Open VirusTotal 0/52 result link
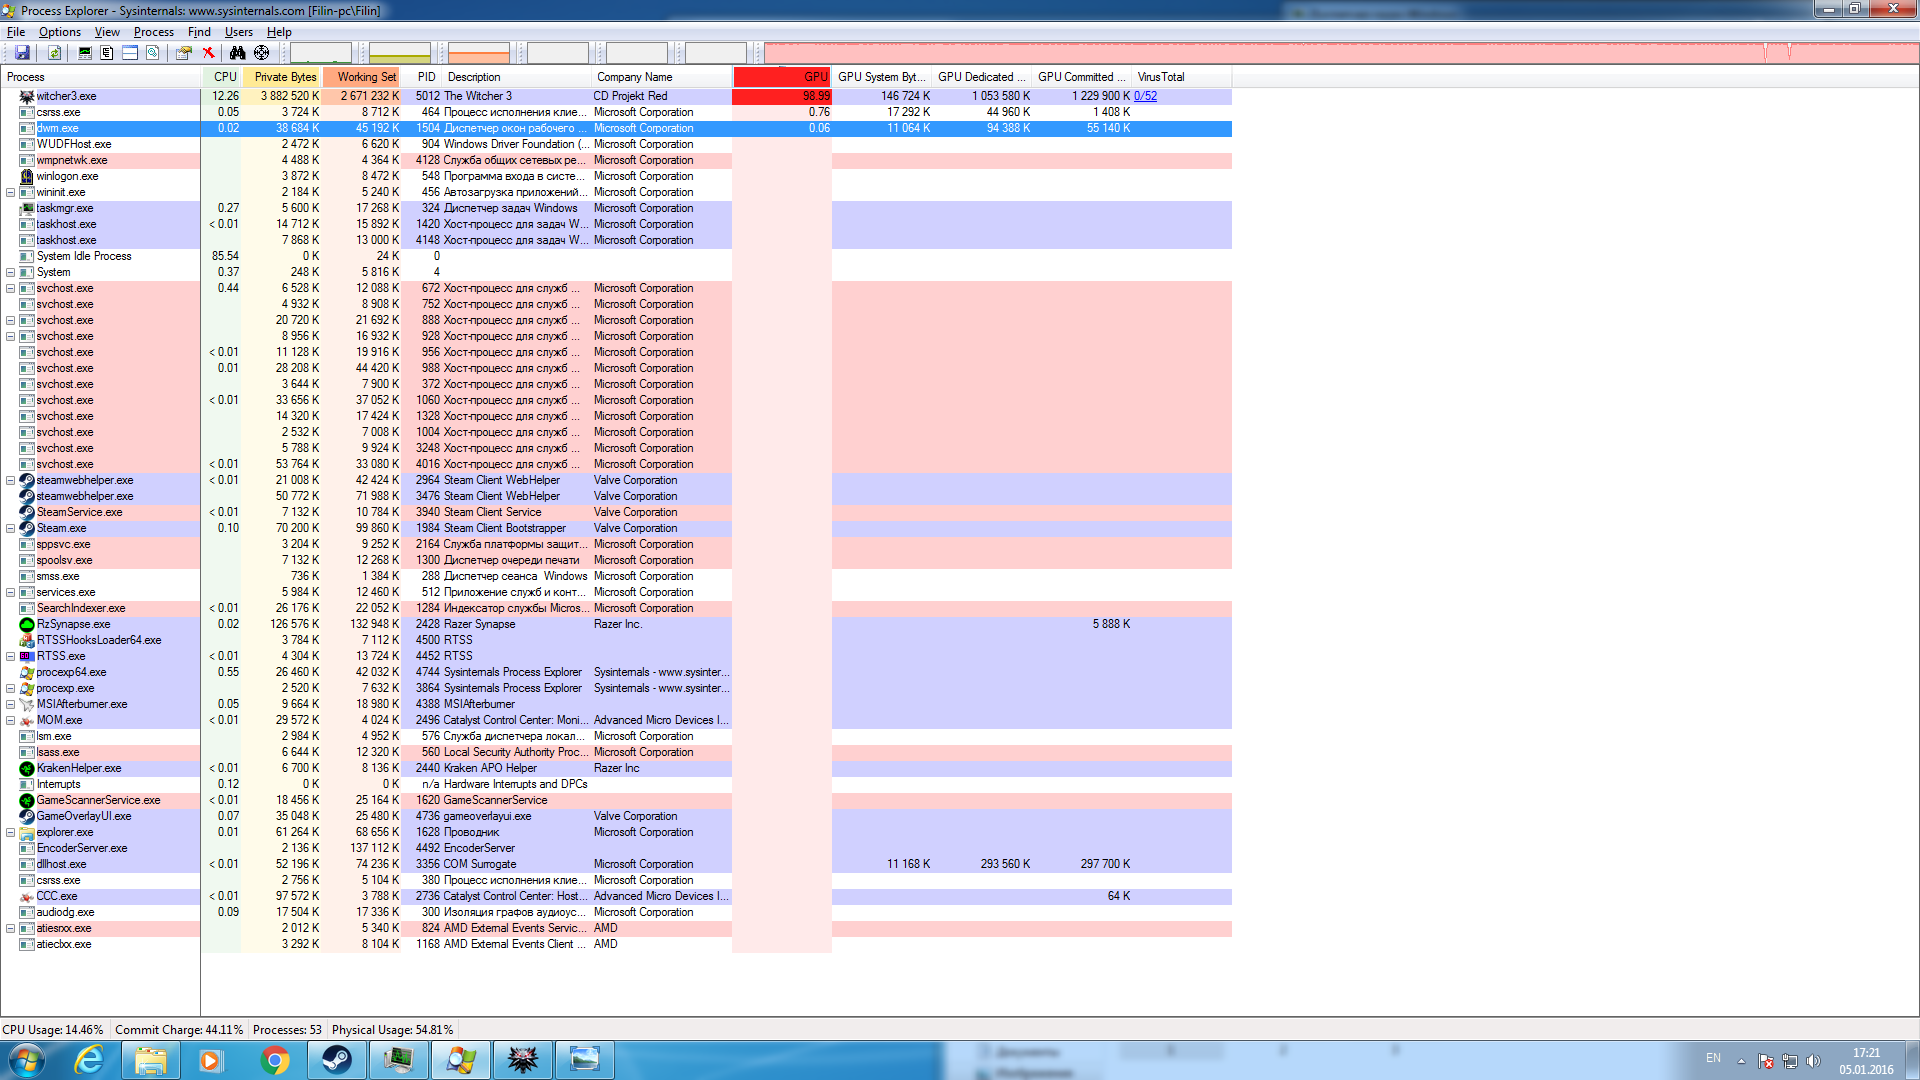 pos(1145,96)
